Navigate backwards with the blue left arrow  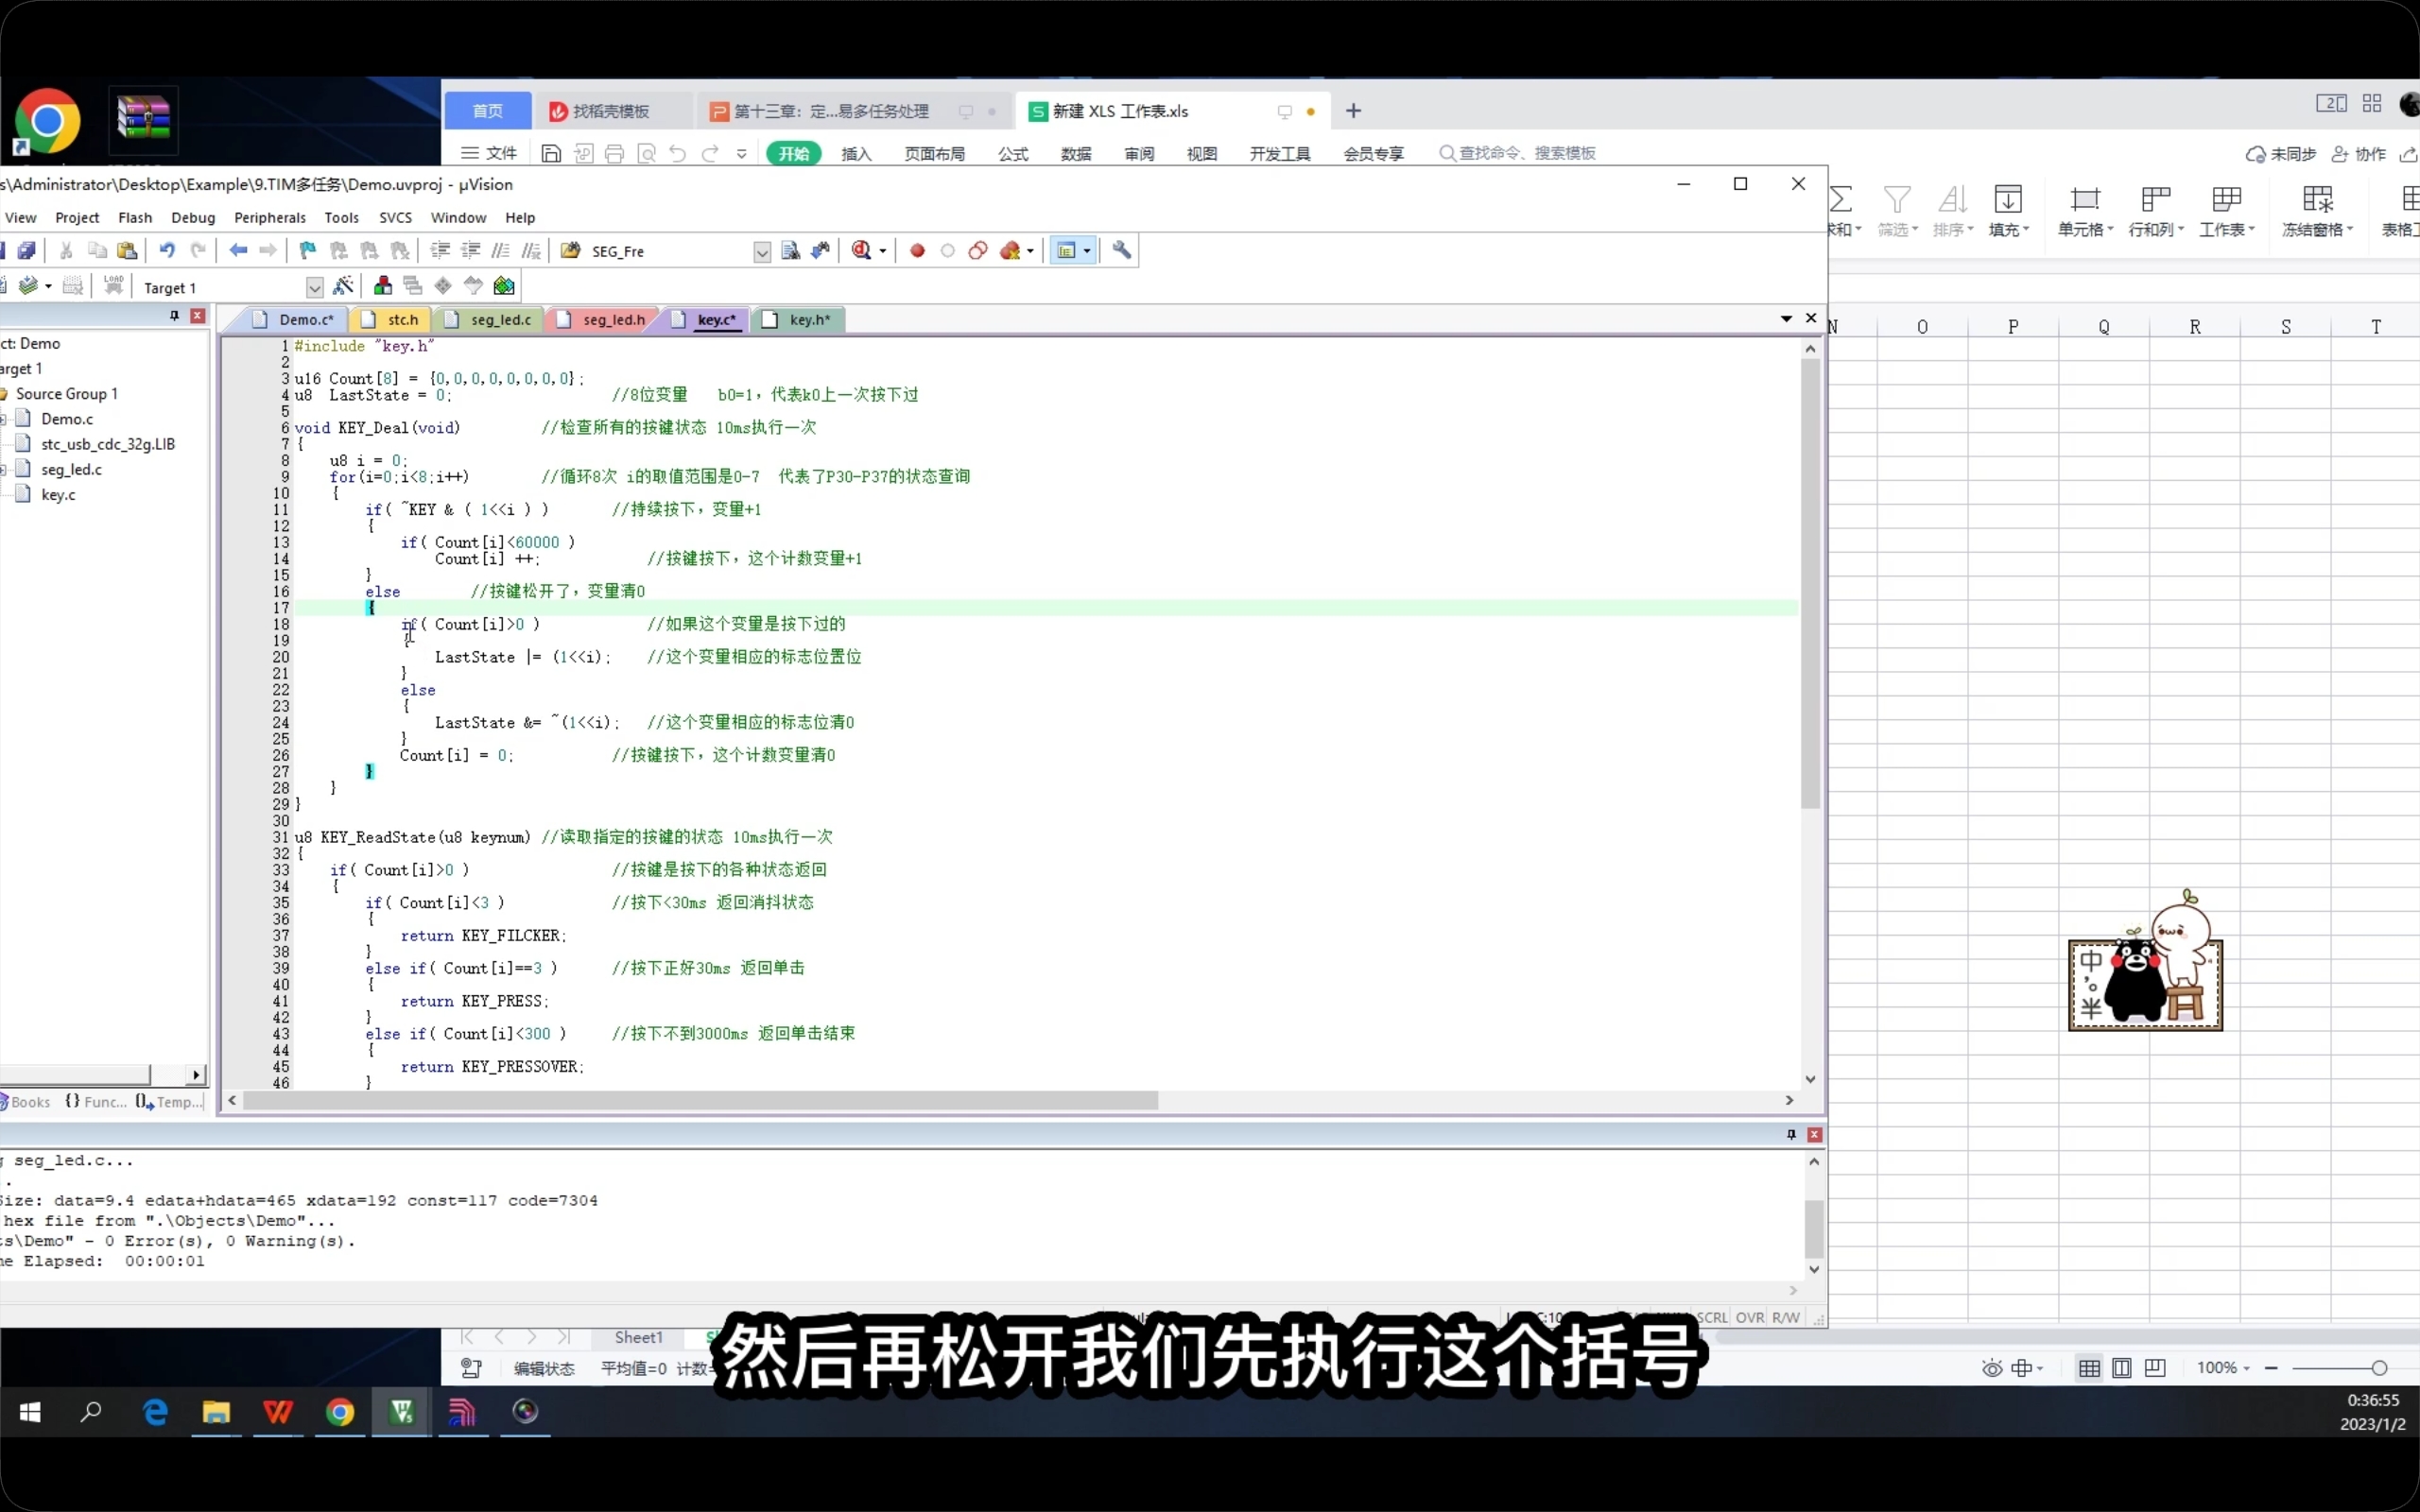click(238, 251)
